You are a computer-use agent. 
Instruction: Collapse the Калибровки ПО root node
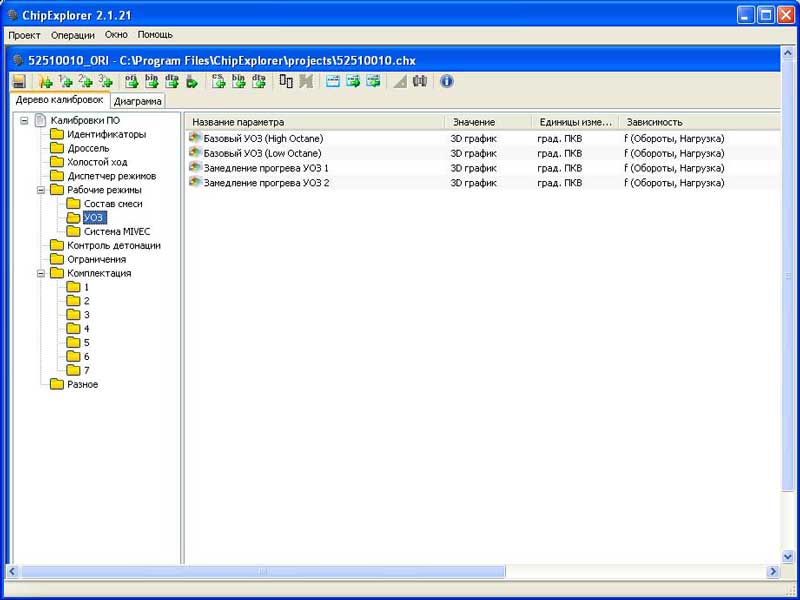(x=25, y=121)
